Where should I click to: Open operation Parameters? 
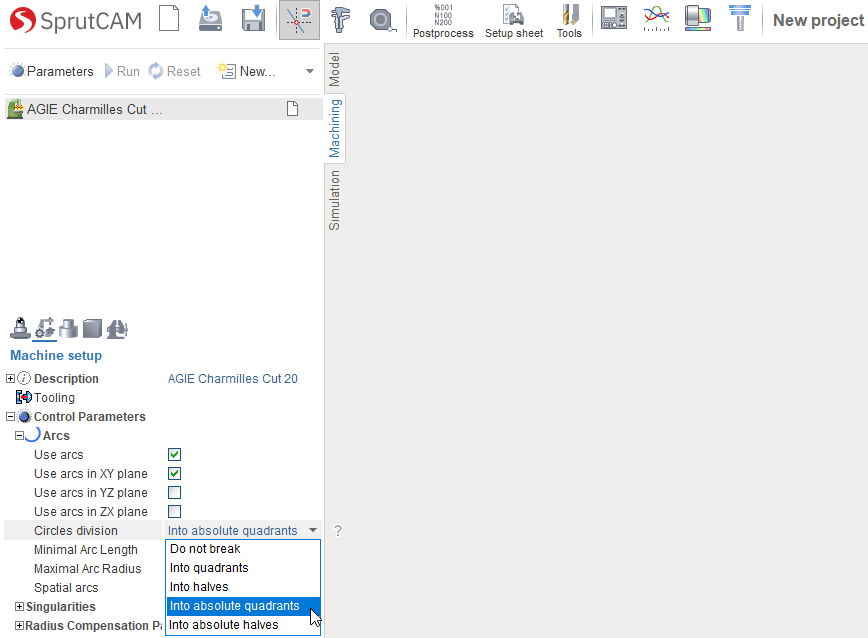click(52, 71)
